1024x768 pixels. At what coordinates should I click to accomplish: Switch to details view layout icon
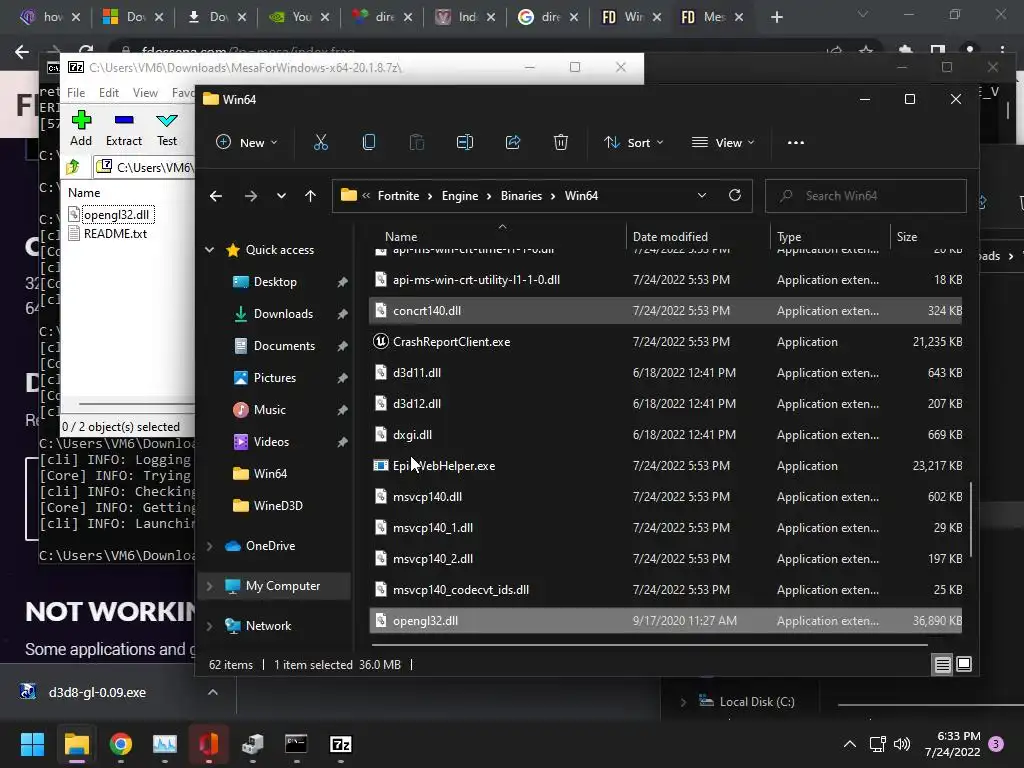point(942,665)
